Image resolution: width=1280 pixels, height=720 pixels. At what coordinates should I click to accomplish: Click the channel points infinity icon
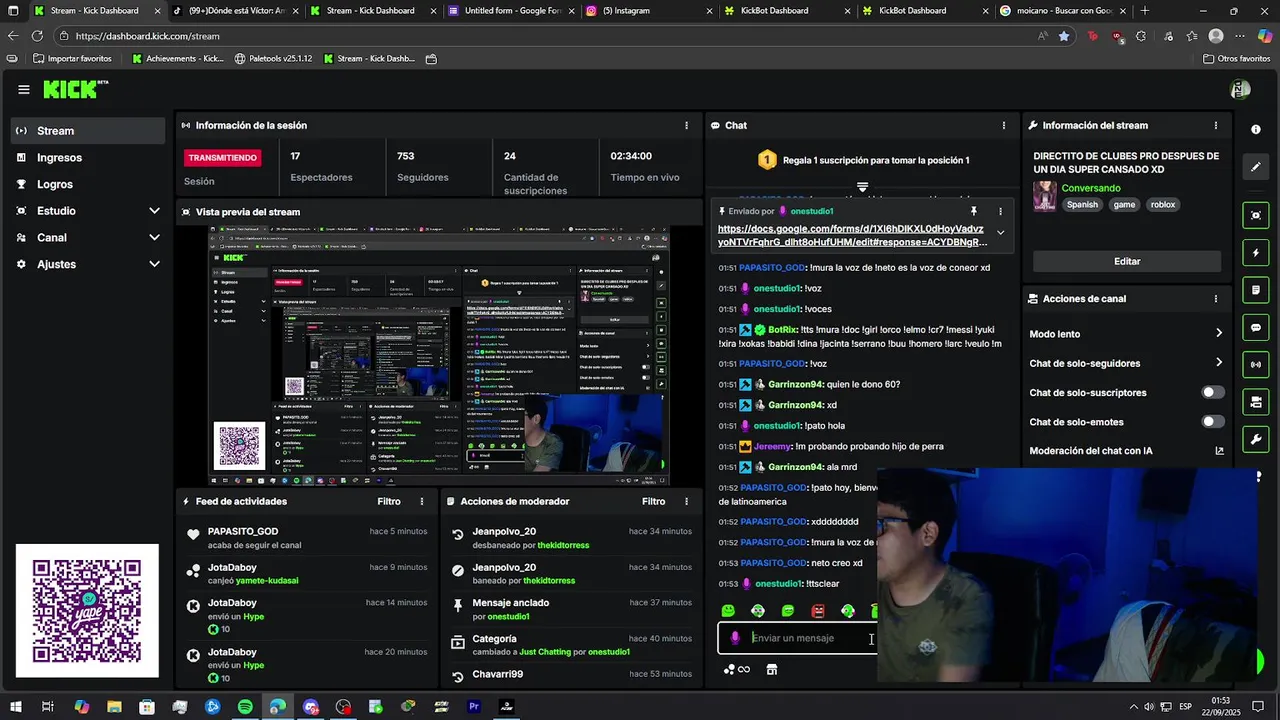[737, 670]
